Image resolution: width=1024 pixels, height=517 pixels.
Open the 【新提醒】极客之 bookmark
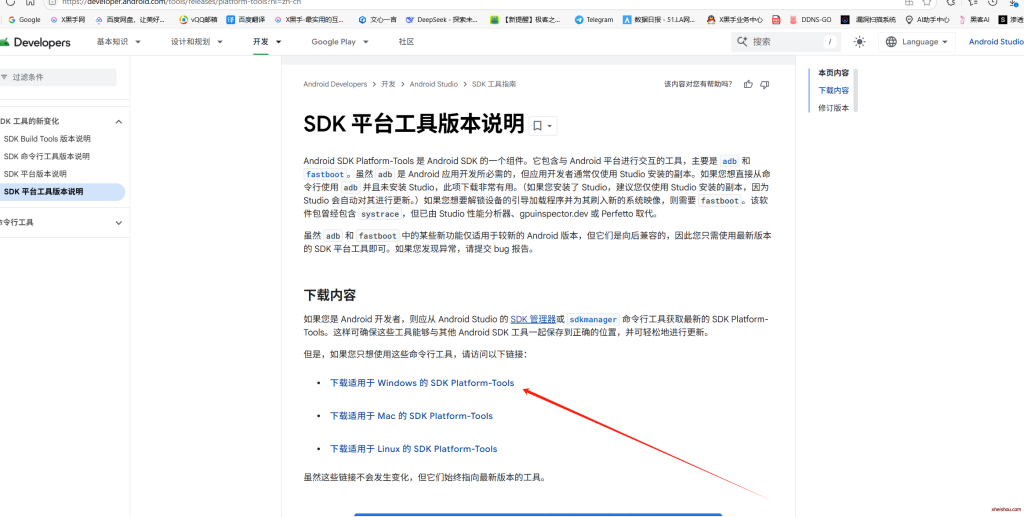coord(526,20)
